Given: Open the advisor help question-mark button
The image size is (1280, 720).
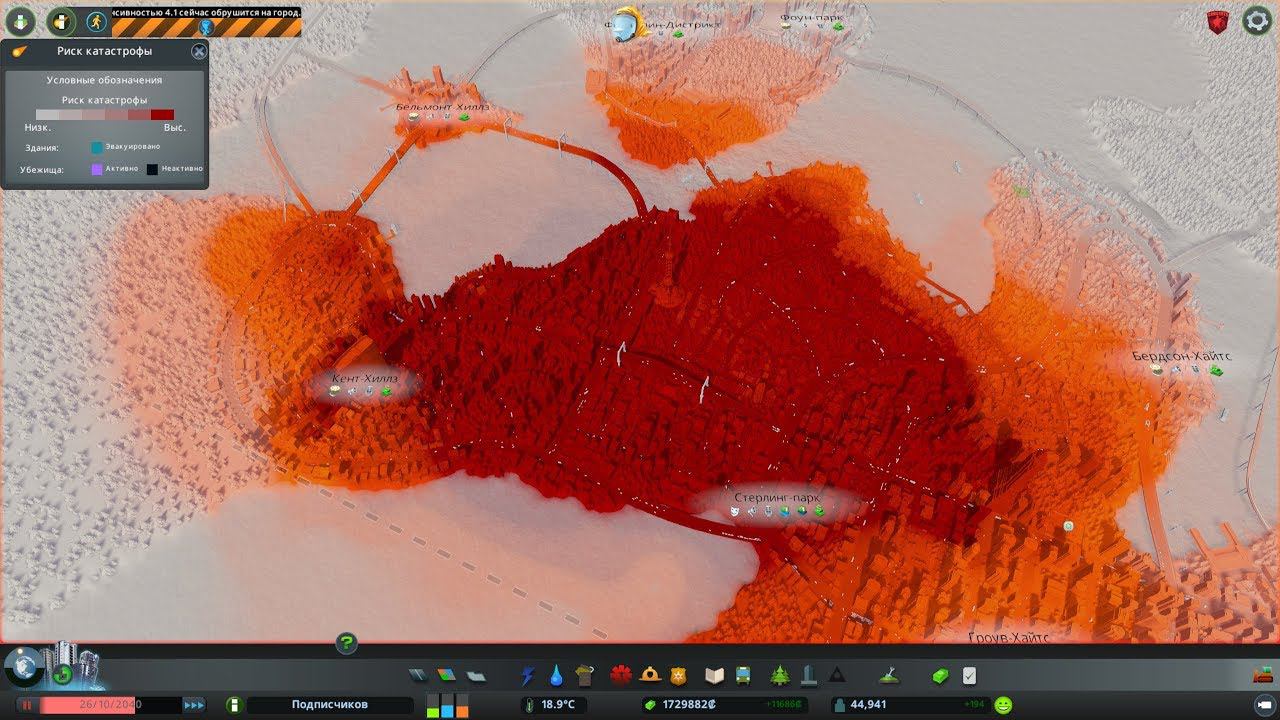Looking at the screenshot, I should click(x=346, y=643).
